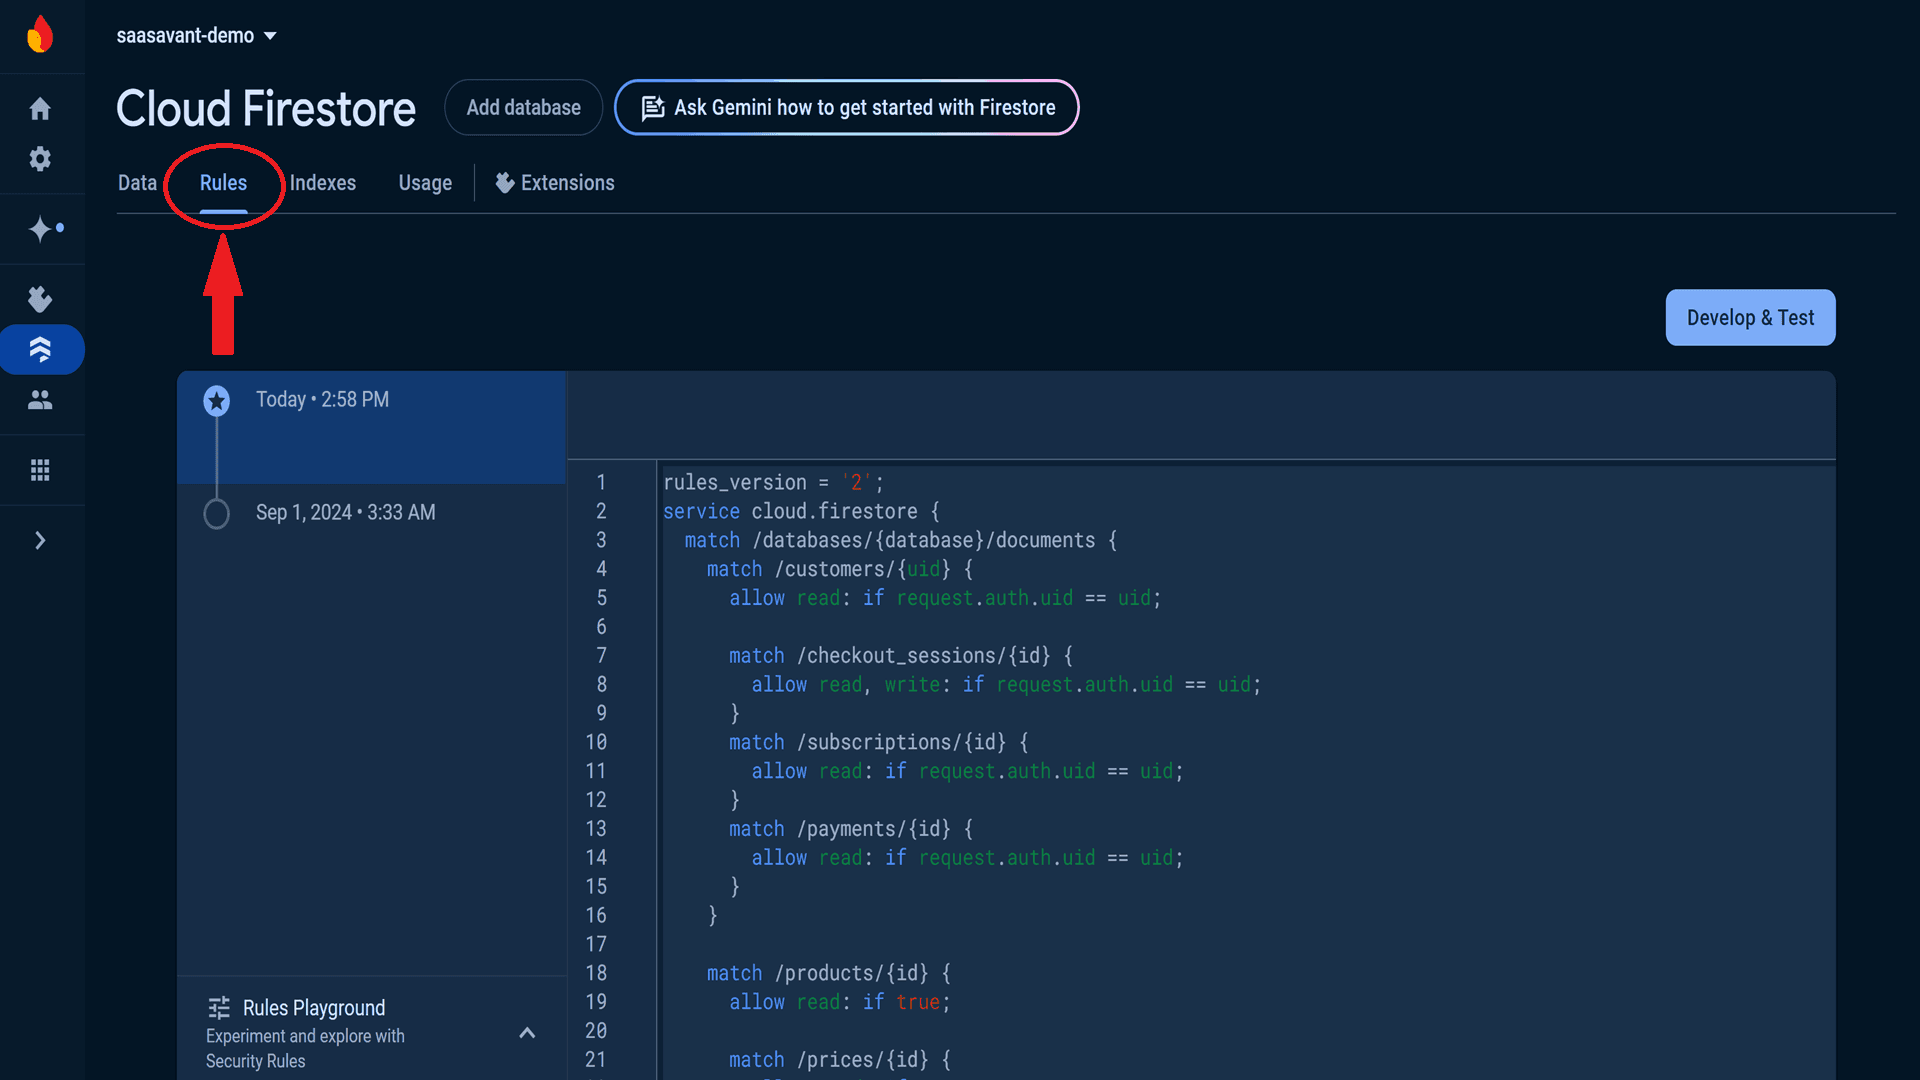The image size is (1920, 1080).
Task: Select the Firestore icon in sidebar
Action: pos(41,349)
